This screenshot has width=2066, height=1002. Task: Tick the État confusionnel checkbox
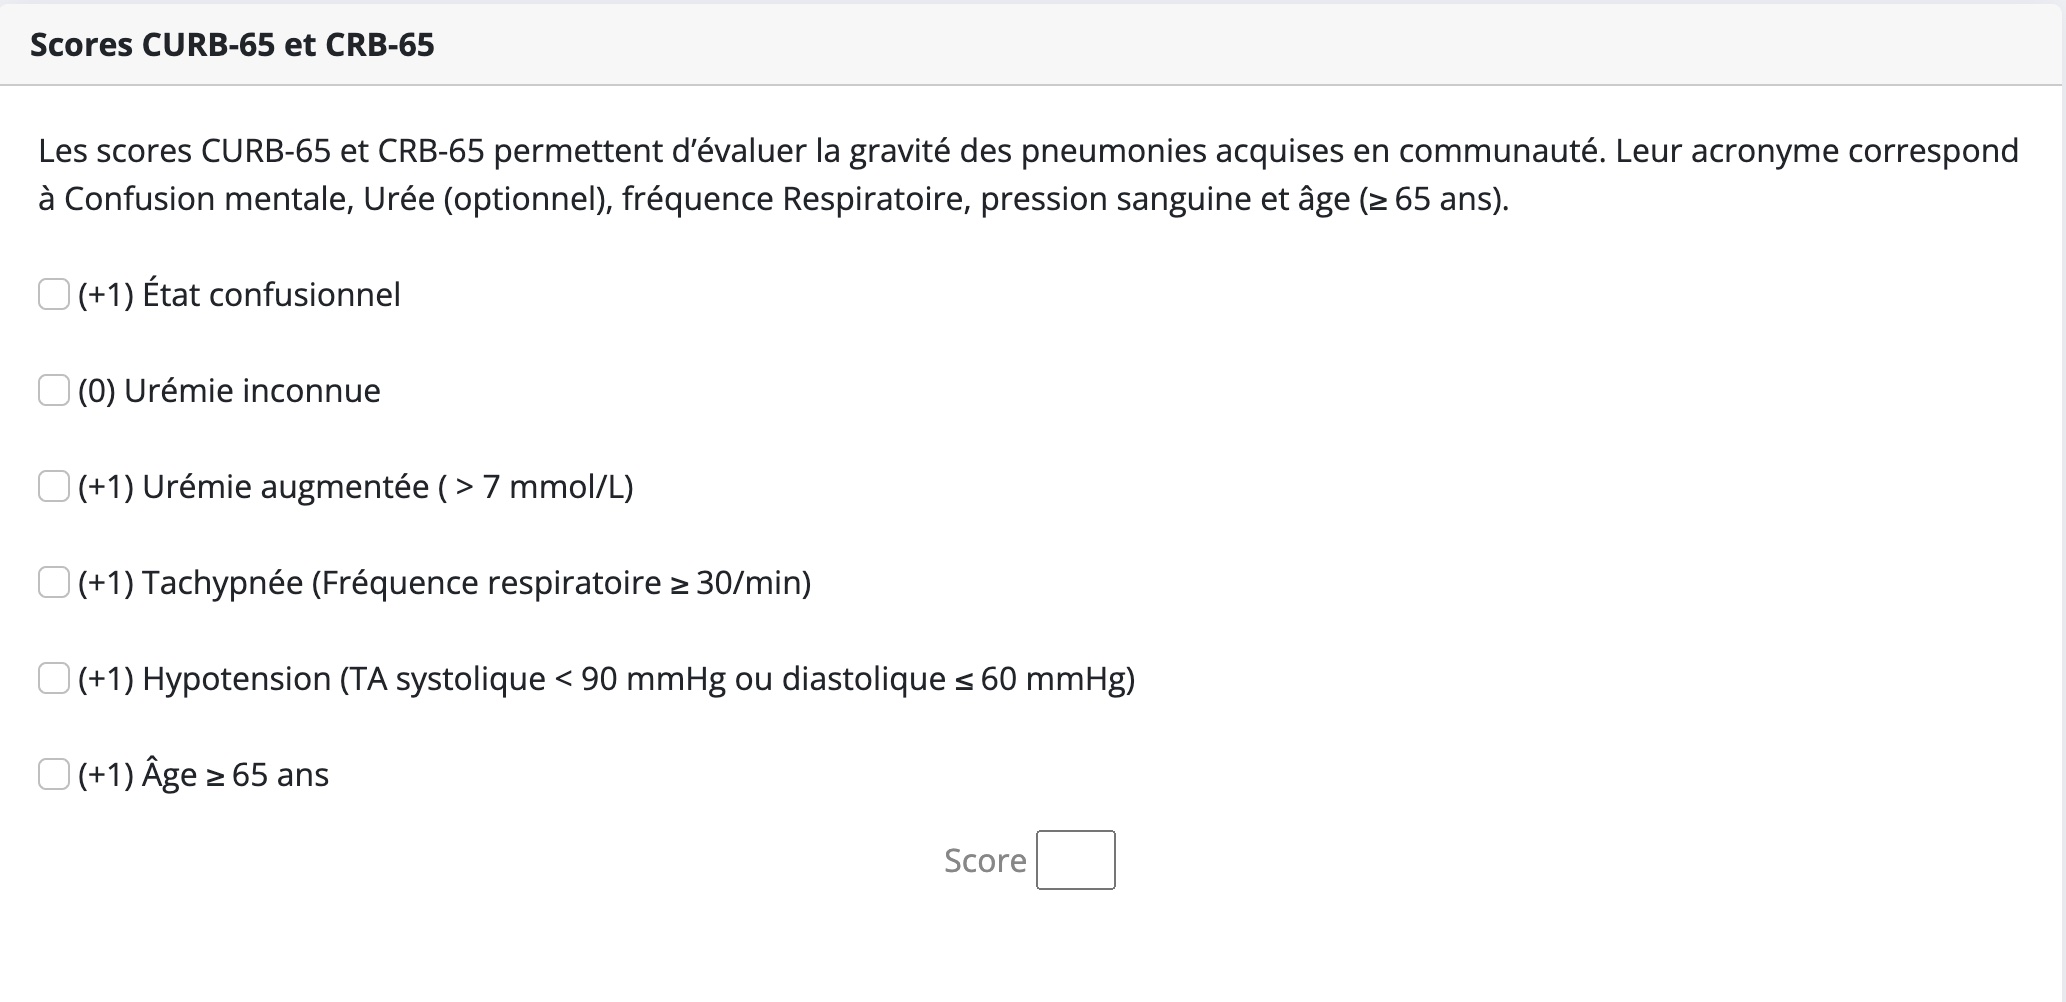coord(54,295)
